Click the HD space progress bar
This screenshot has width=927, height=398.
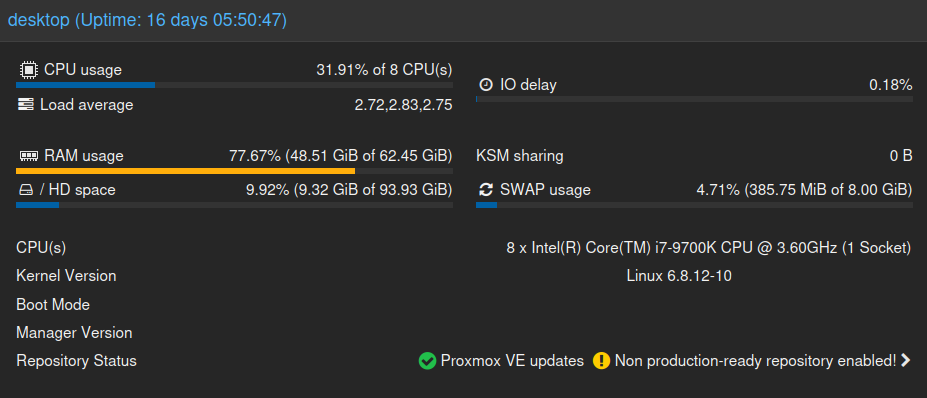click(x=234, y=205)
